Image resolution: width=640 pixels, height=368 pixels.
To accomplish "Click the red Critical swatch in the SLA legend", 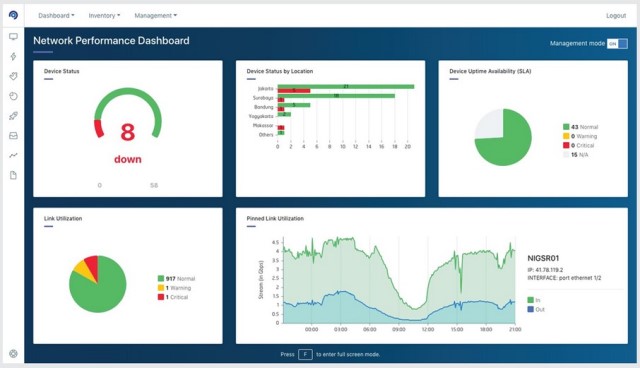I will pyautogui.click(x=566, y=145).
